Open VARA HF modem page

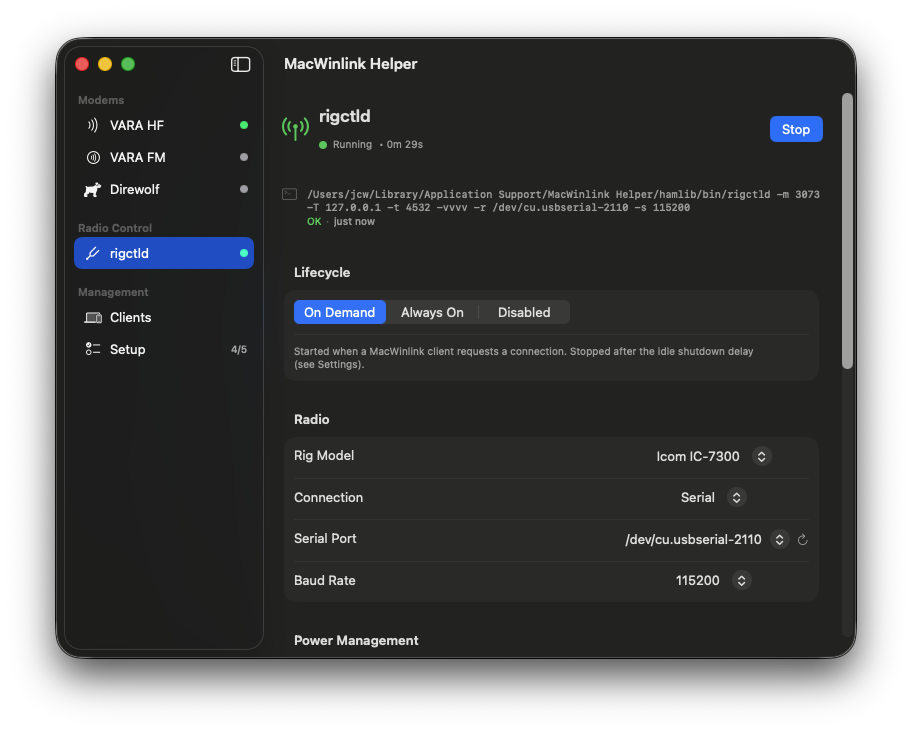pos(164,125)
